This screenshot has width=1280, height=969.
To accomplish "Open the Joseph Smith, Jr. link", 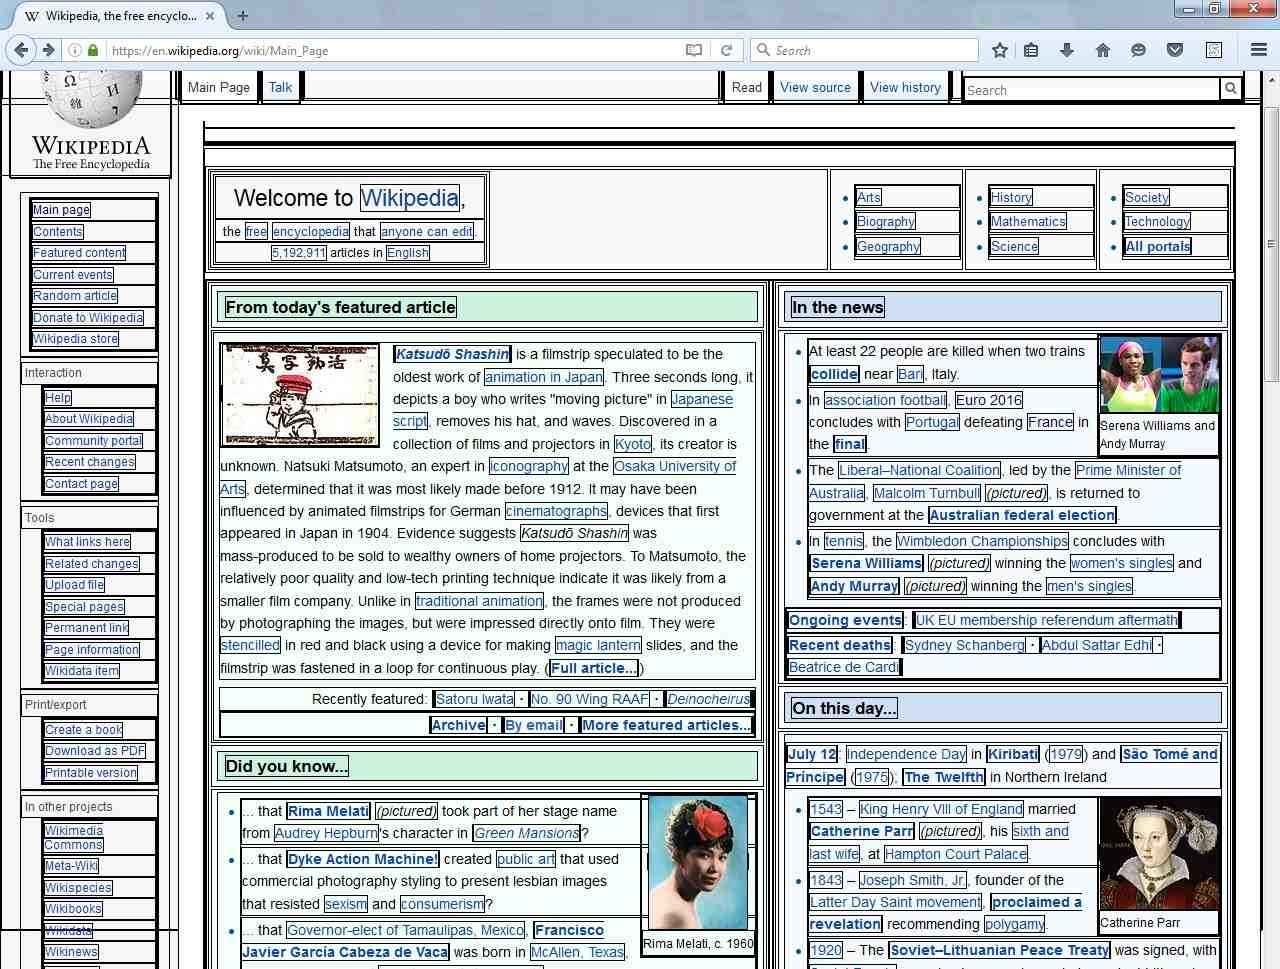I will tap(912, 880).
